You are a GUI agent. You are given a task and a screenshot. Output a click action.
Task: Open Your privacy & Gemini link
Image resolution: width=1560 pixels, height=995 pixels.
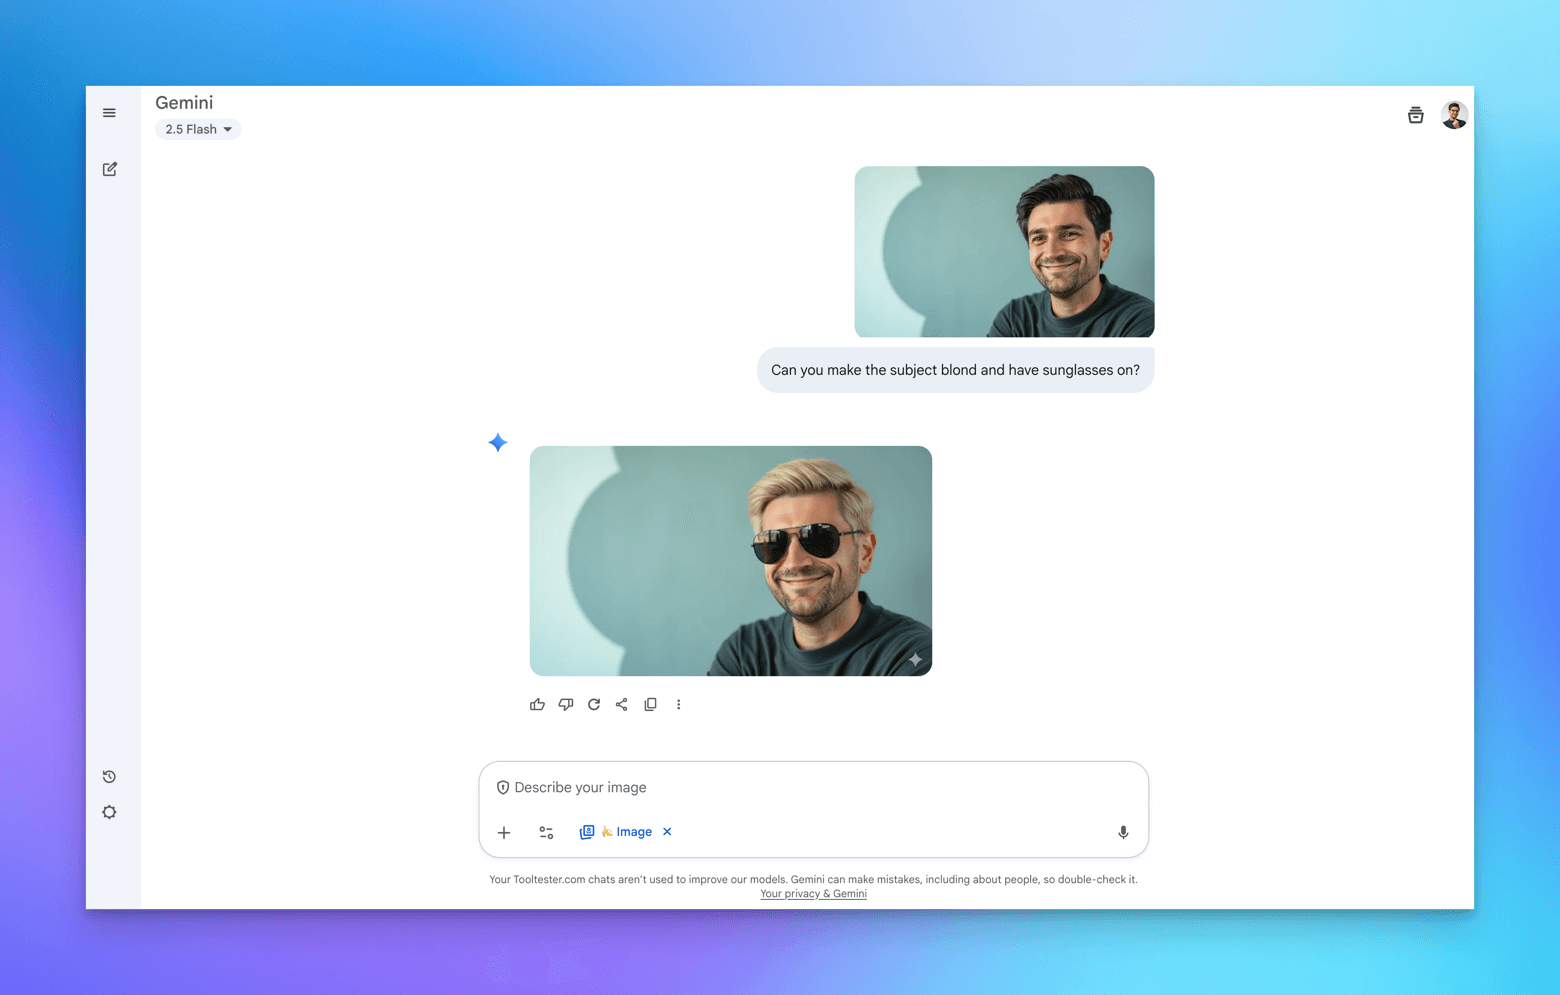(813, 894)
